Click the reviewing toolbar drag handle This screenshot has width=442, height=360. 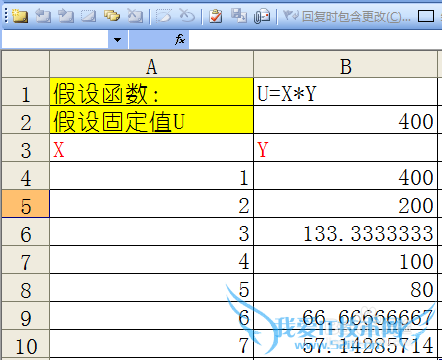click(x=6, y=16)
